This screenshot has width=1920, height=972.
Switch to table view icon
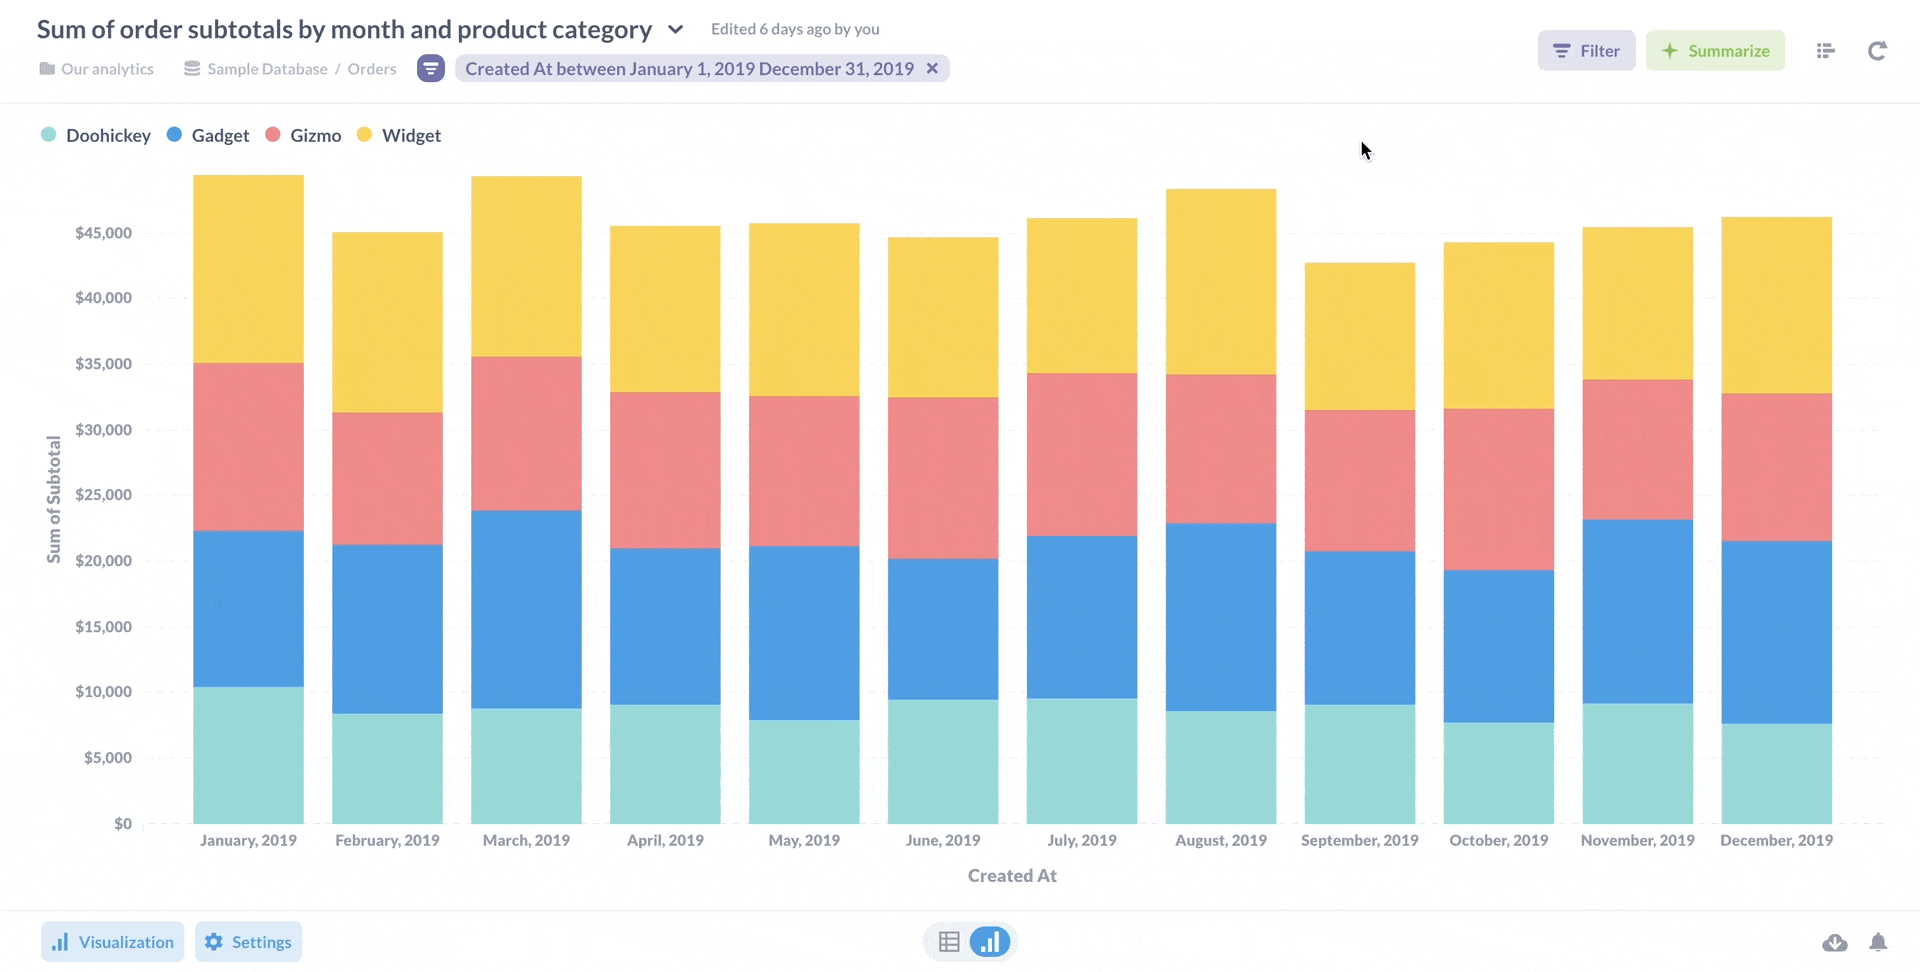coord(947,941)
